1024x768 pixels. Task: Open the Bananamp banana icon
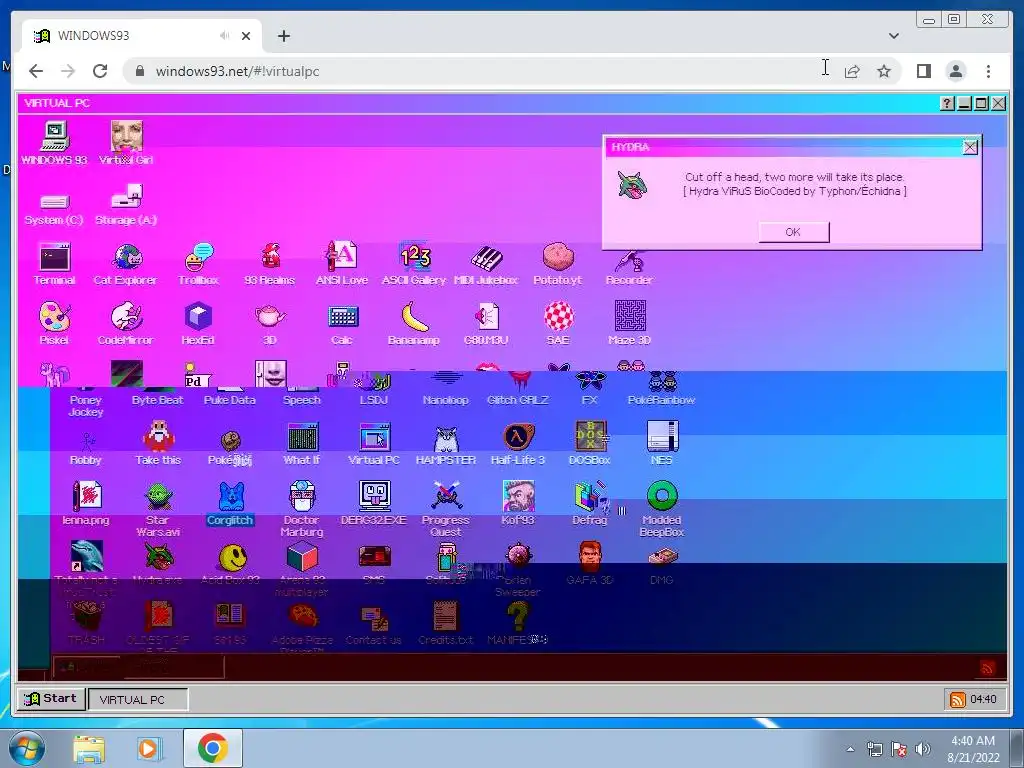pyautogui.click(x=414, y=317)
